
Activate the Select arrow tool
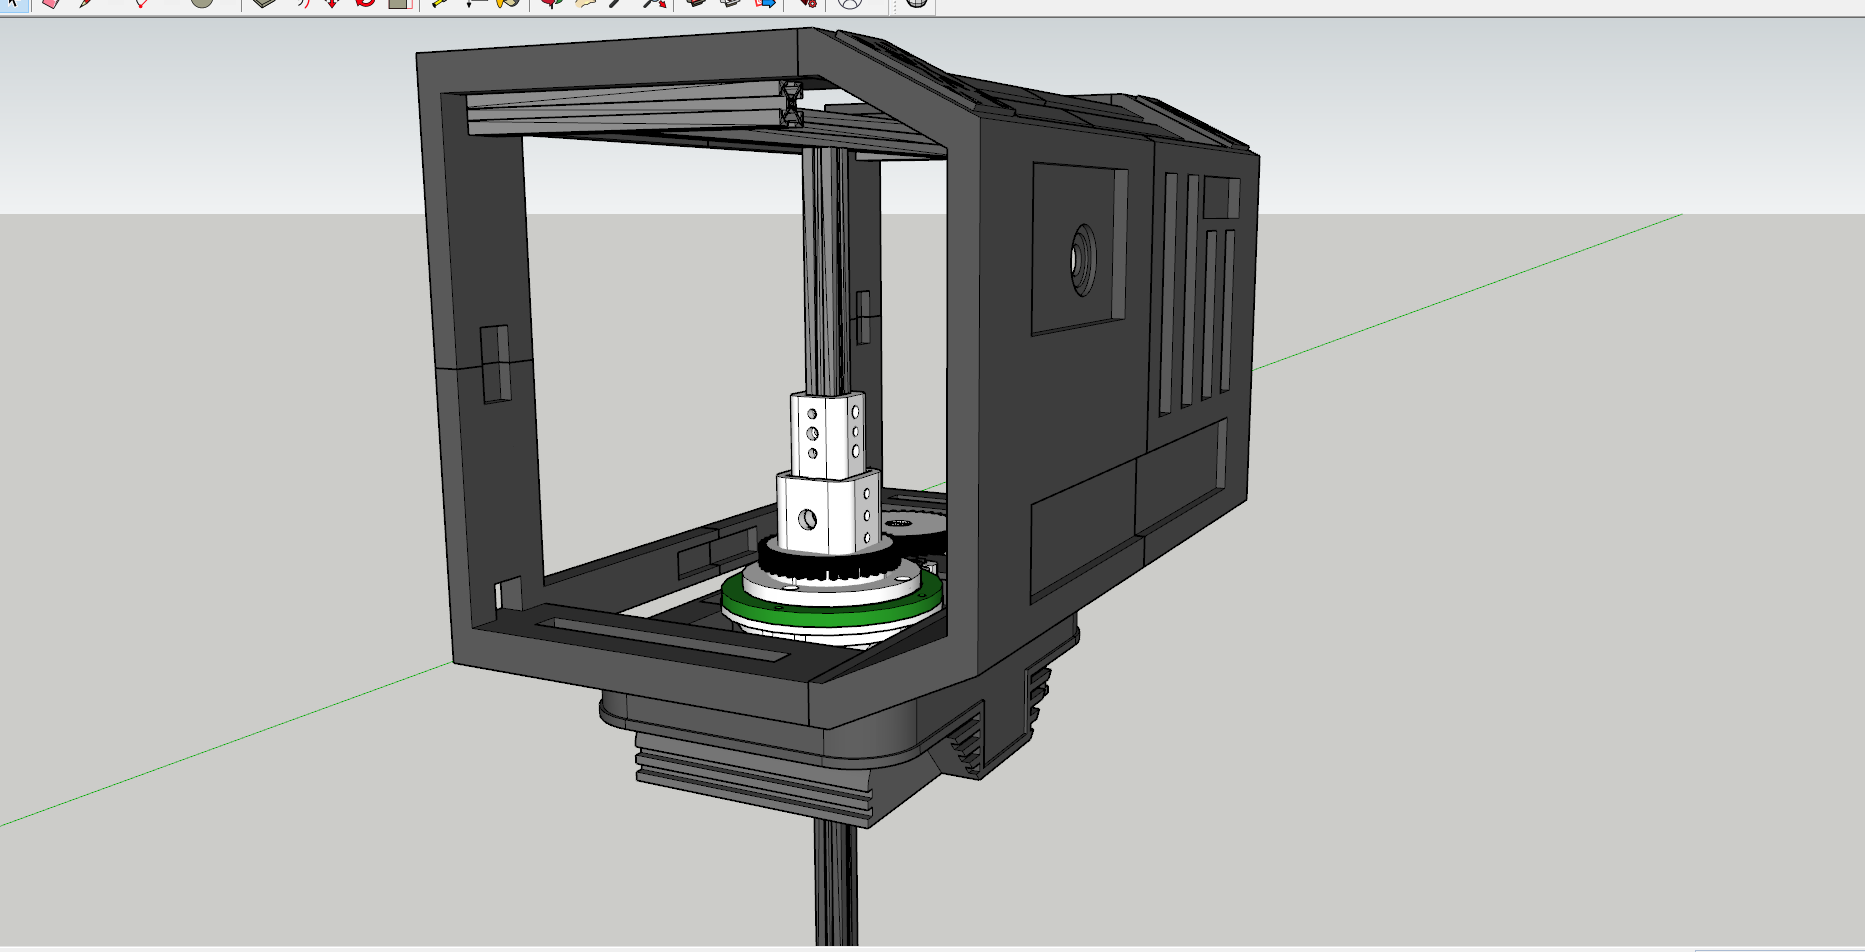coord(14,4)
